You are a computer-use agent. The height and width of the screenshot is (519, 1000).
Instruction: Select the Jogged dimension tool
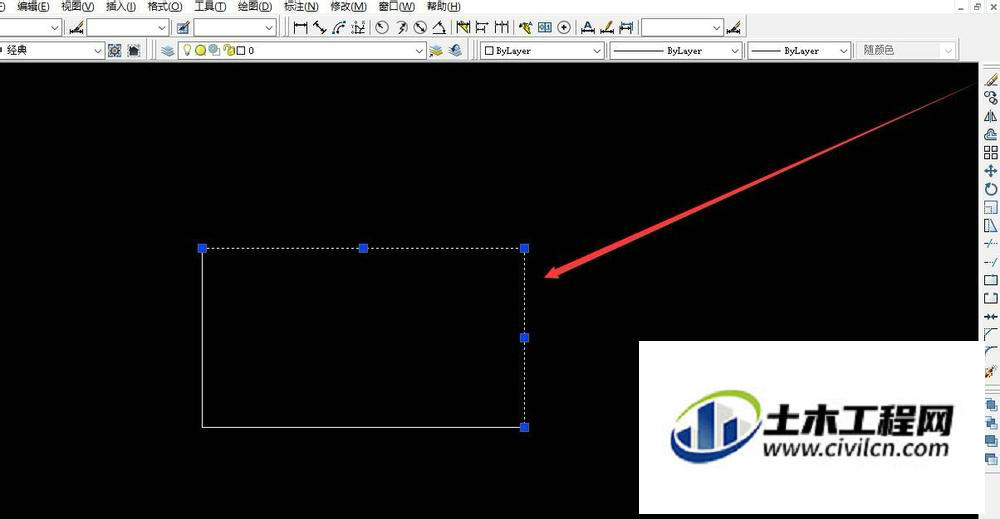(x=401, y=27)
